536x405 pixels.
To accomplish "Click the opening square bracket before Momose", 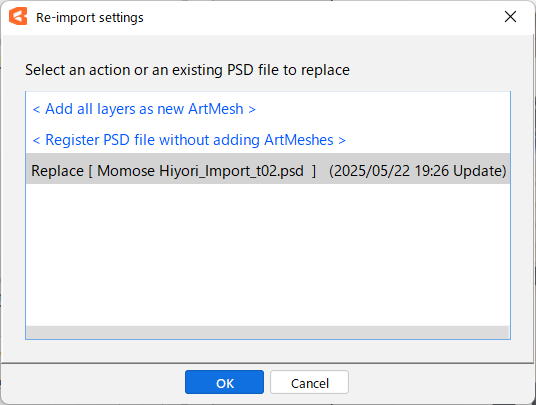I will coord(91,171).
